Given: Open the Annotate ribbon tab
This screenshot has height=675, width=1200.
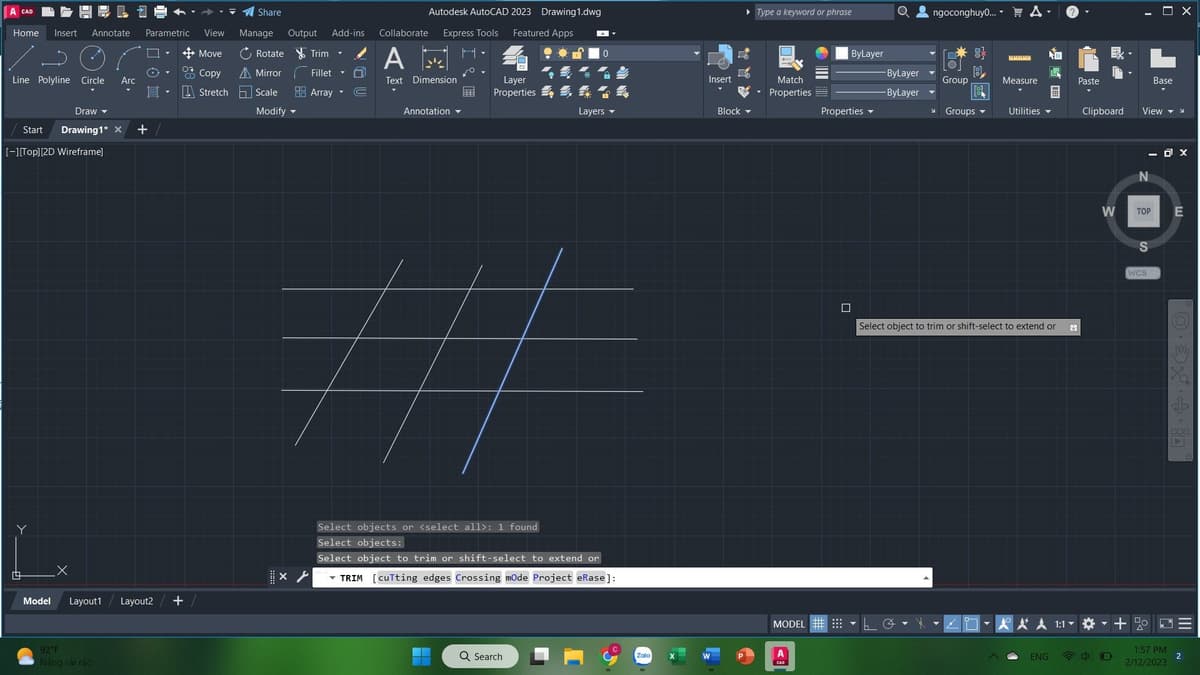Looking at the screenshot, I should [110, 33].
